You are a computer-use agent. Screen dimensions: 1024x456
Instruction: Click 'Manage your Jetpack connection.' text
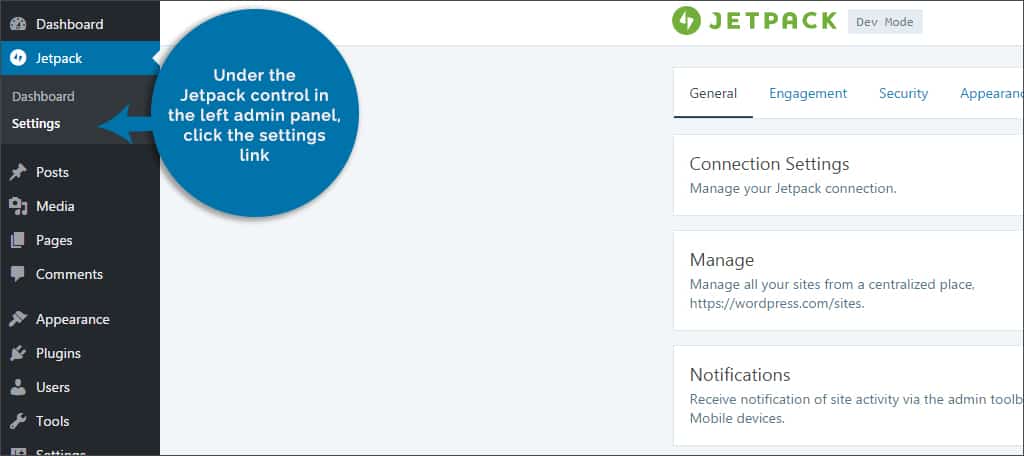point(793,189)
